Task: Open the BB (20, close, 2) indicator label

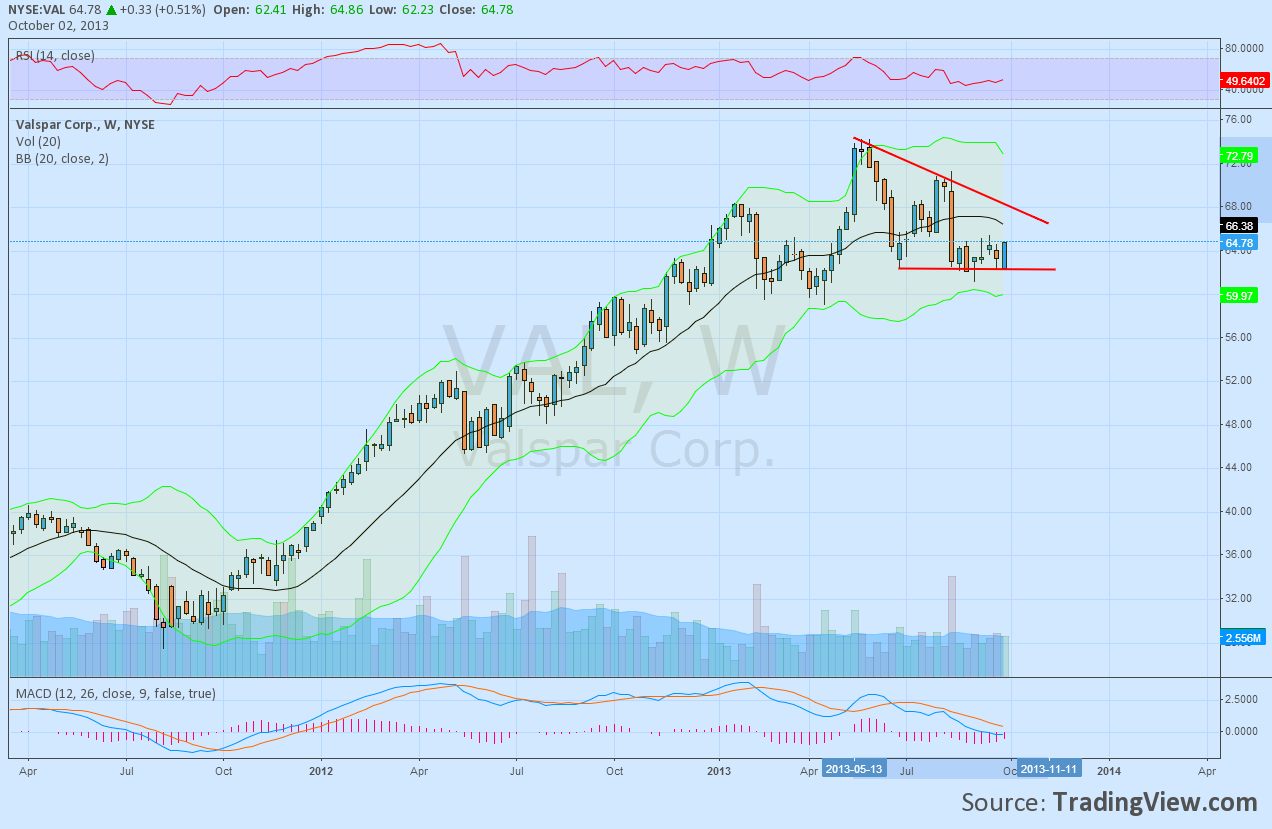Action: coord(62,159)
